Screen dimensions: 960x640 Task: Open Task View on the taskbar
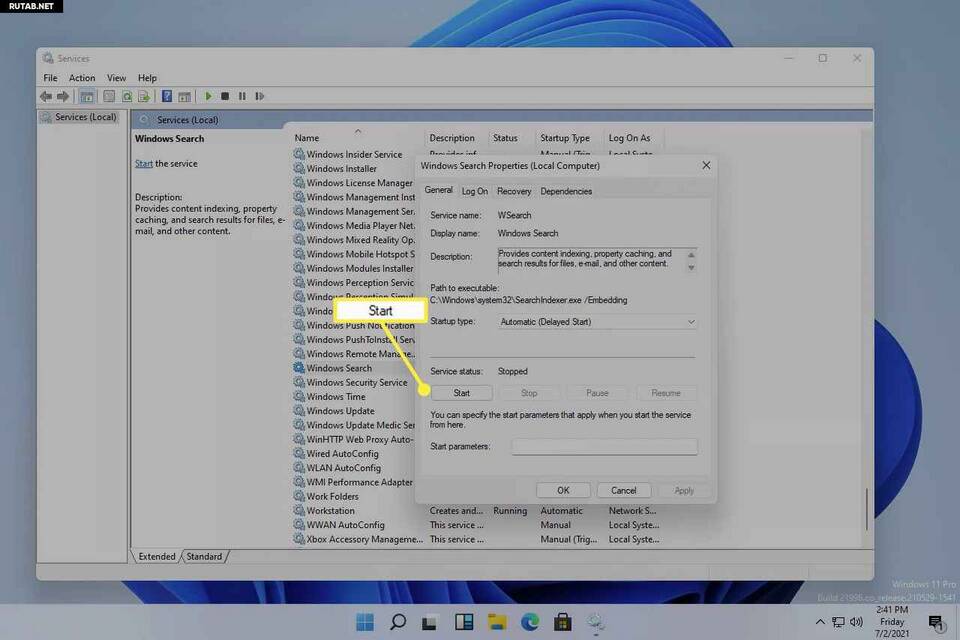430,622
